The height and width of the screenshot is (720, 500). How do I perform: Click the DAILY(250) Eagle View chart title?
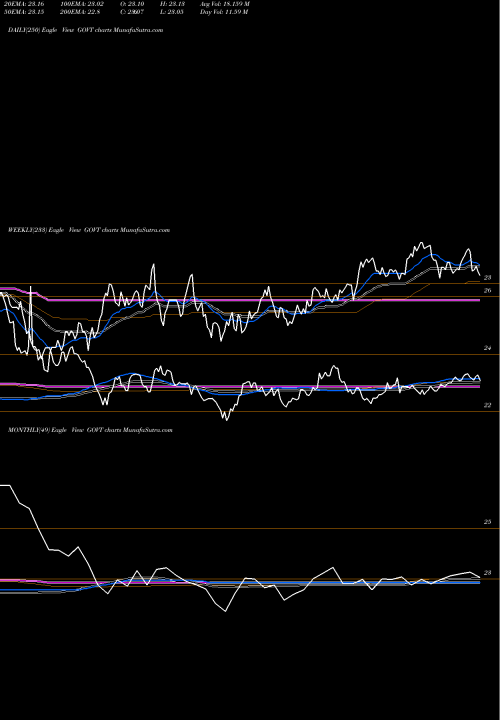click(x=85, y=30)
